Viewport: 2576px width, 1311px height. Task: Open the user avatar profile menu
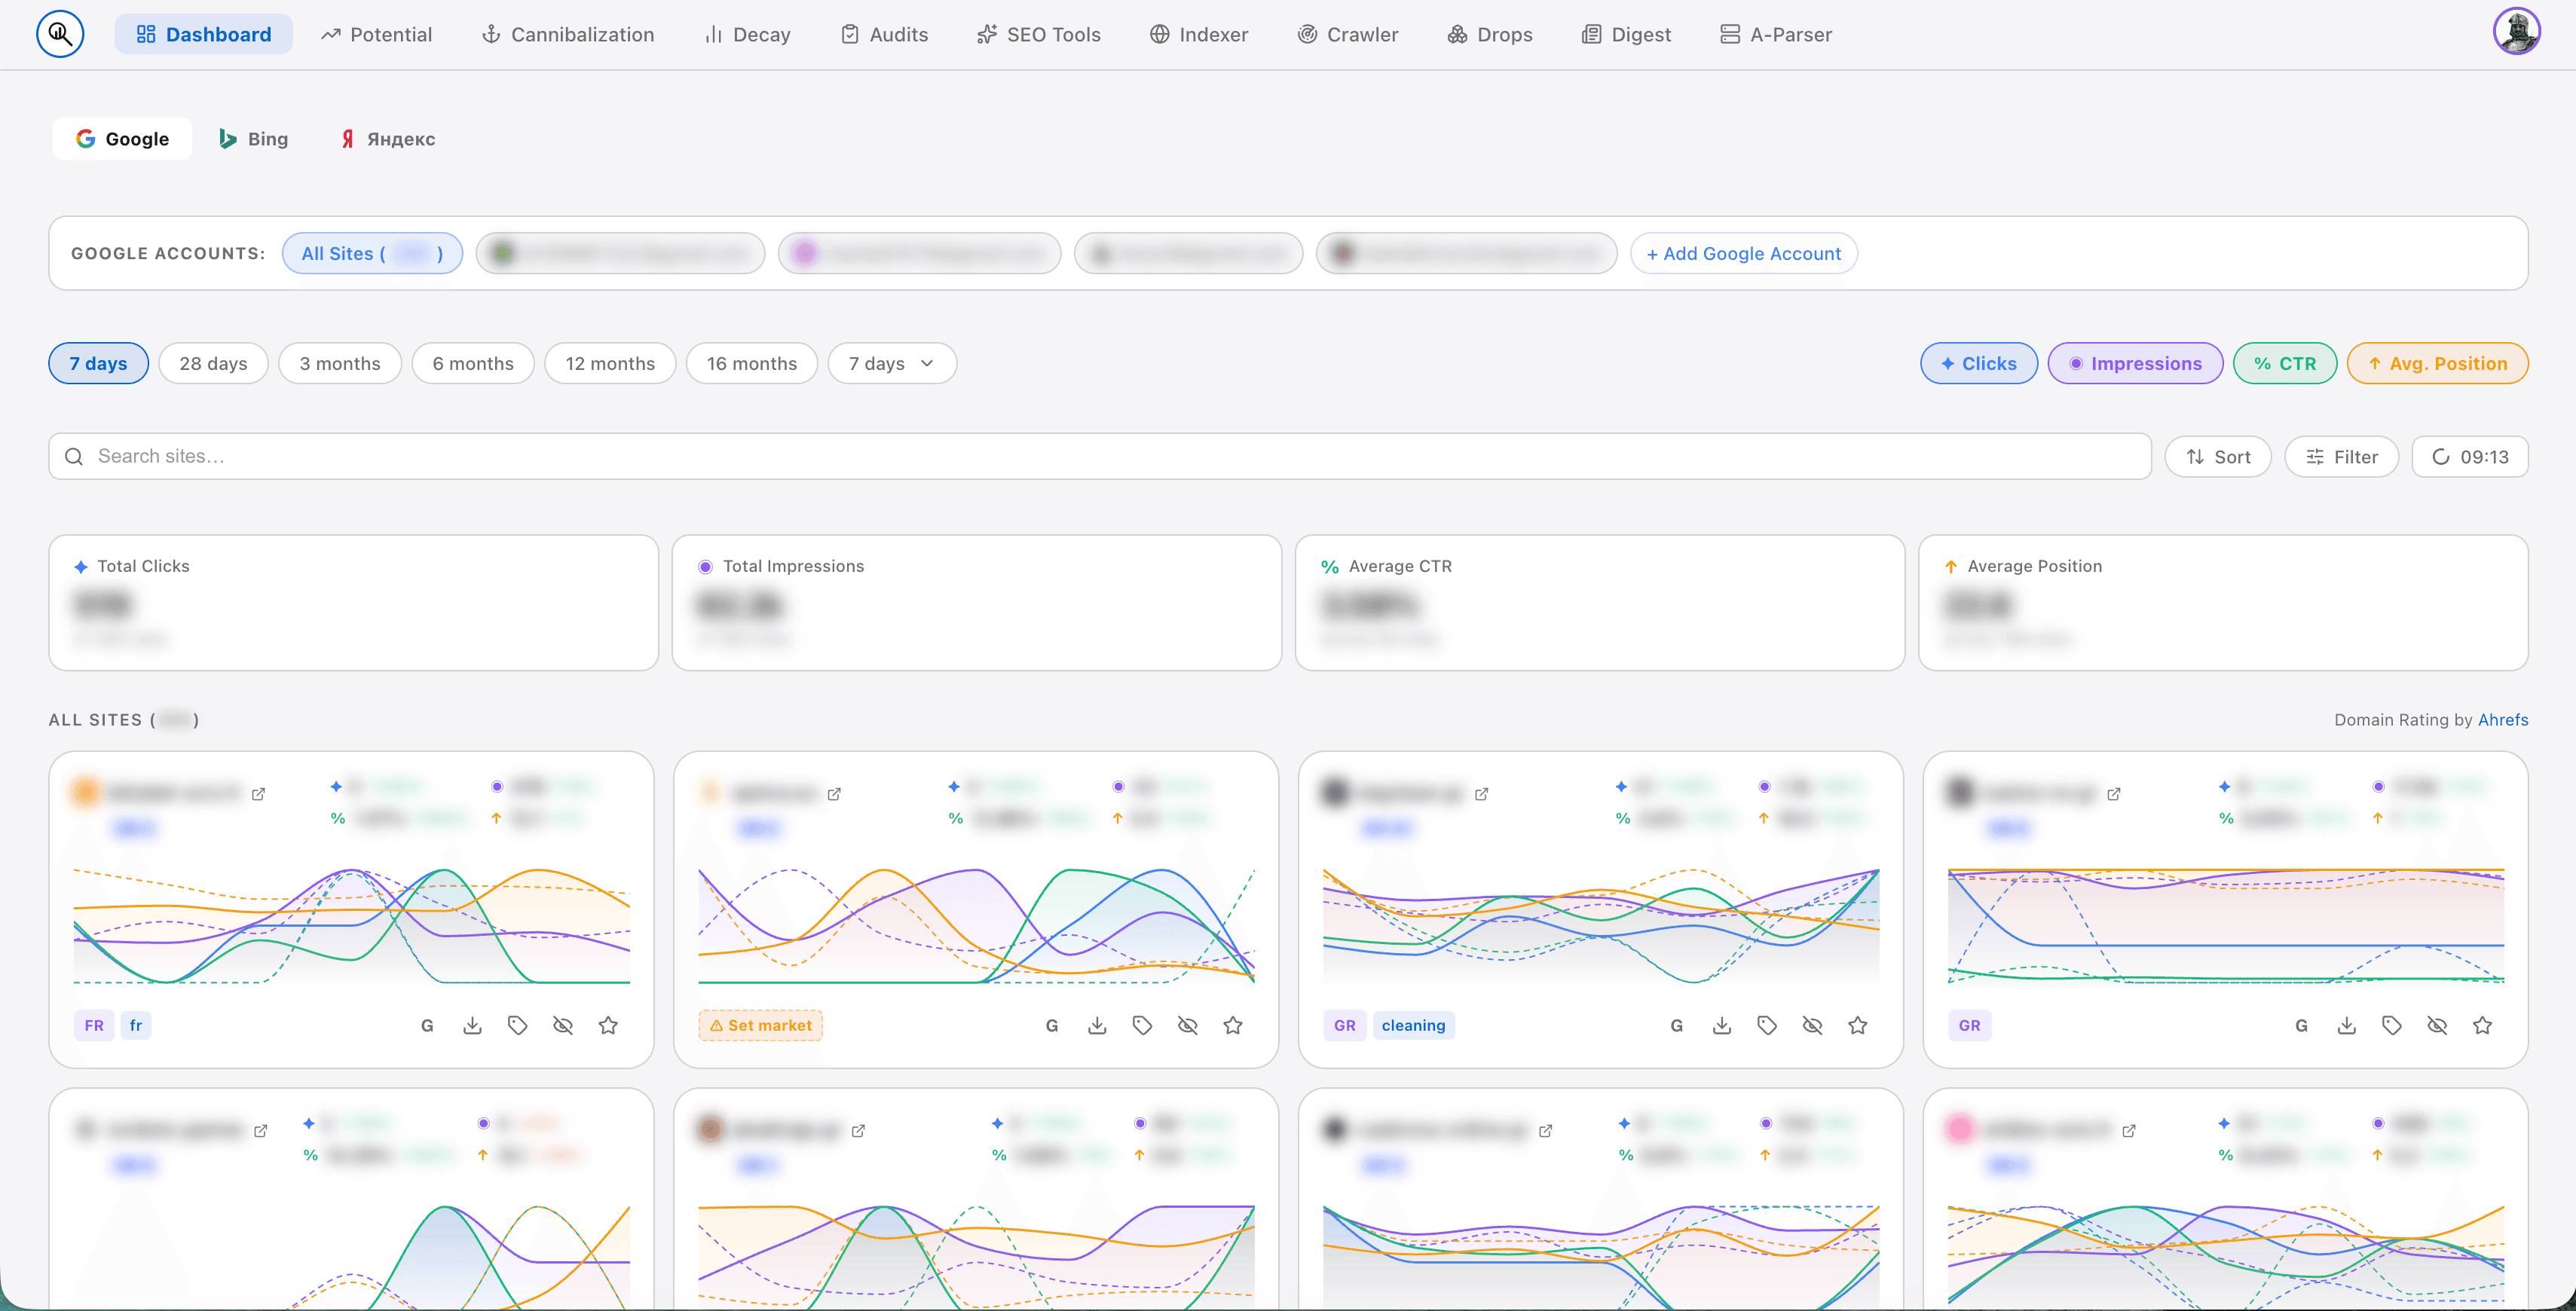click(x=2517, y=31)
